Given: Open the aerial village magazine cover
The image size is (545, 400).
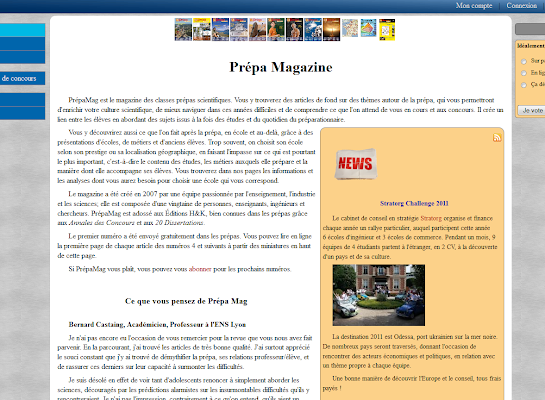Looking at the screenshot, I should pos(183,30).
